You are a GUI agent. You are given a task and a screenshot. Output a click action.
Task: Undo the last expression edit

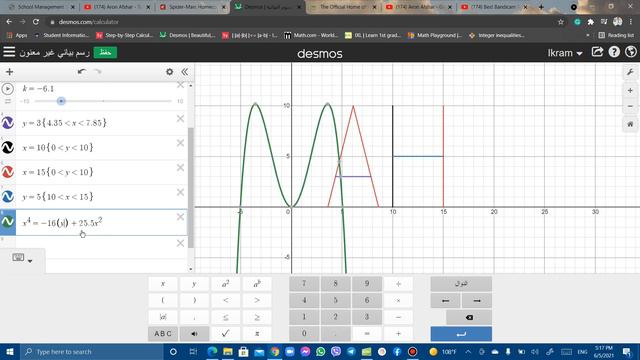pyautogui.click(x=82, y=71)
